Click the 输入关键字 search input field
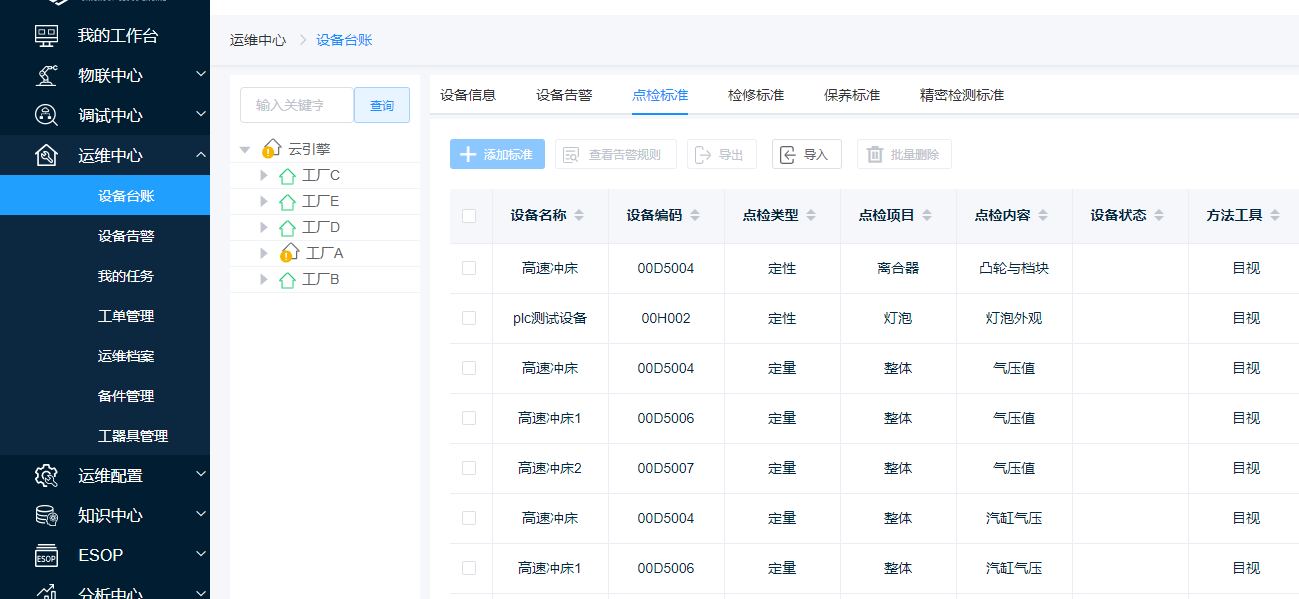1299x599 pixels. click(297, 105)
